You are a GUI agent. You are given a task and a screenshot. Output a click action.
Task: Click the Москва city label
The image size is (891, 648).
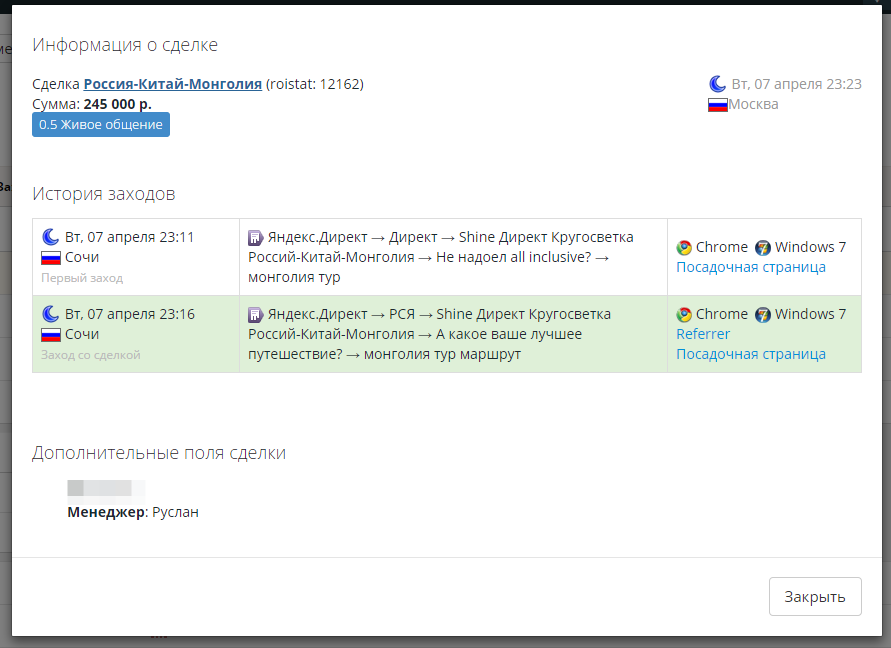[753, 105]
